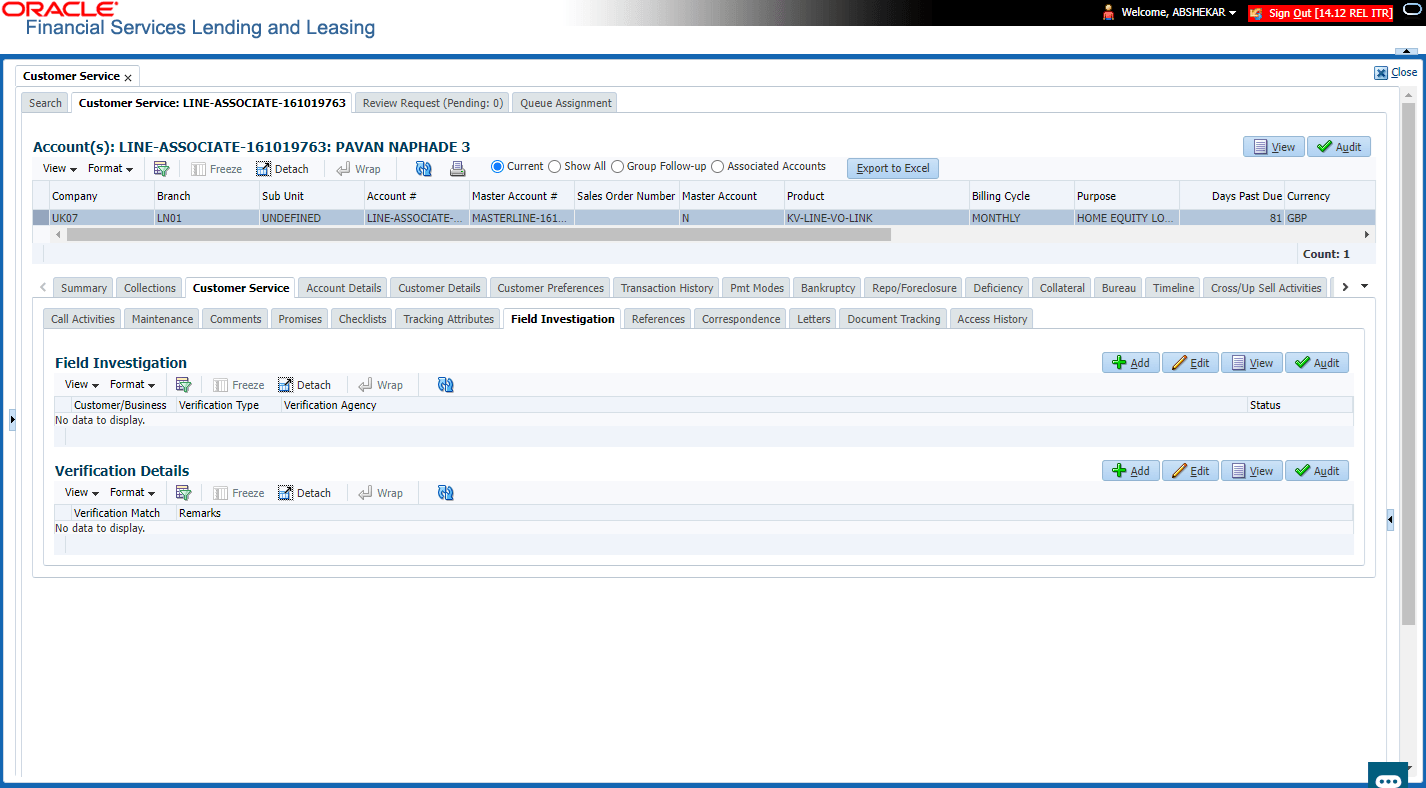Viewport: 1426px width, 788px height.
Task: Click Add button in Field Investigation section
Action: (x=1131, y=363)
